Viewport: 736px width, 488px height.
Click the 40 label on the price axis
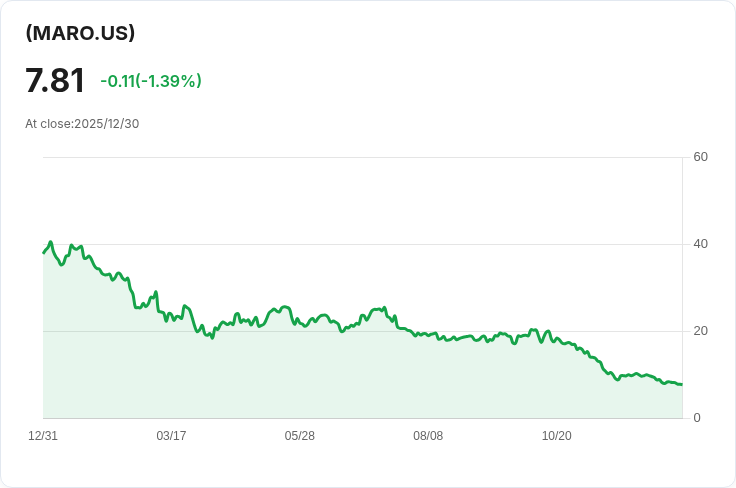700,244
